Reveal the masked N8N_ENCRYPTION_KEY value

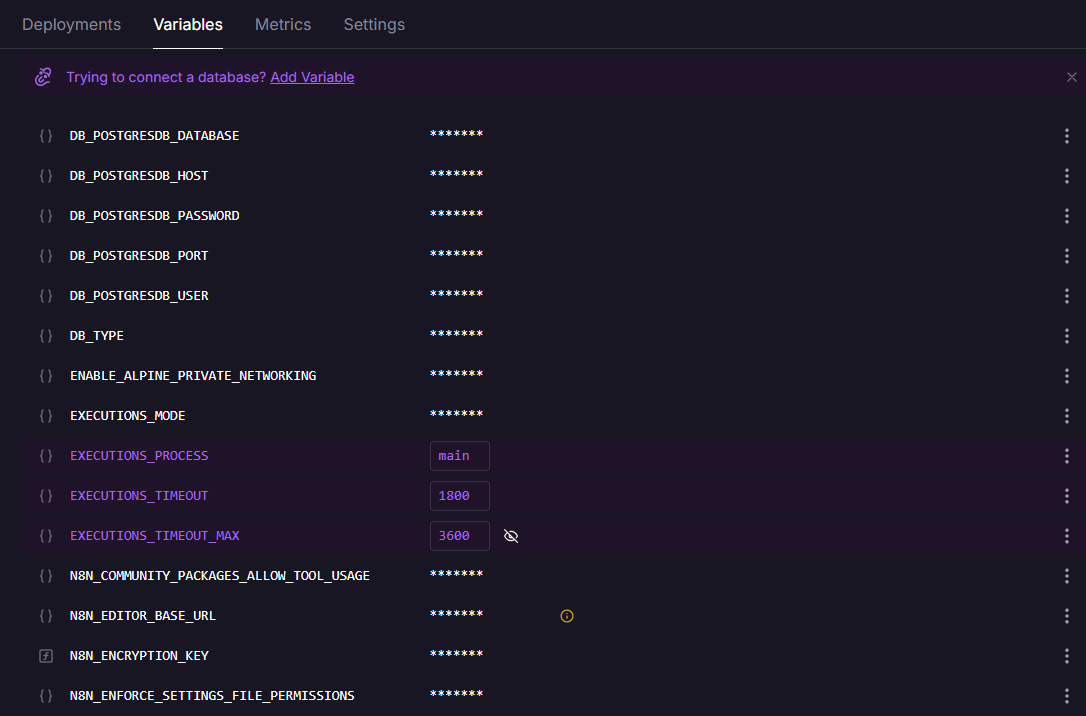coord(456,655)
